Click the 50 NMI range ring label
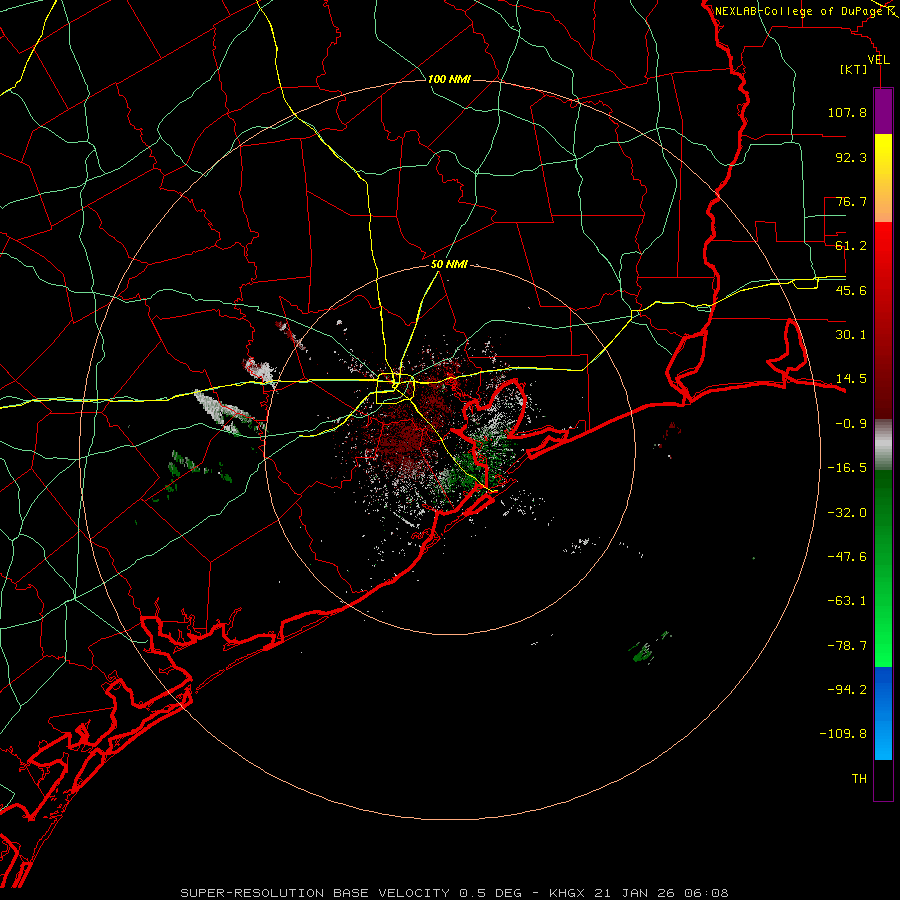Viewport: 900px width, 900px height. pyautogui.click(x=449, y=265)
